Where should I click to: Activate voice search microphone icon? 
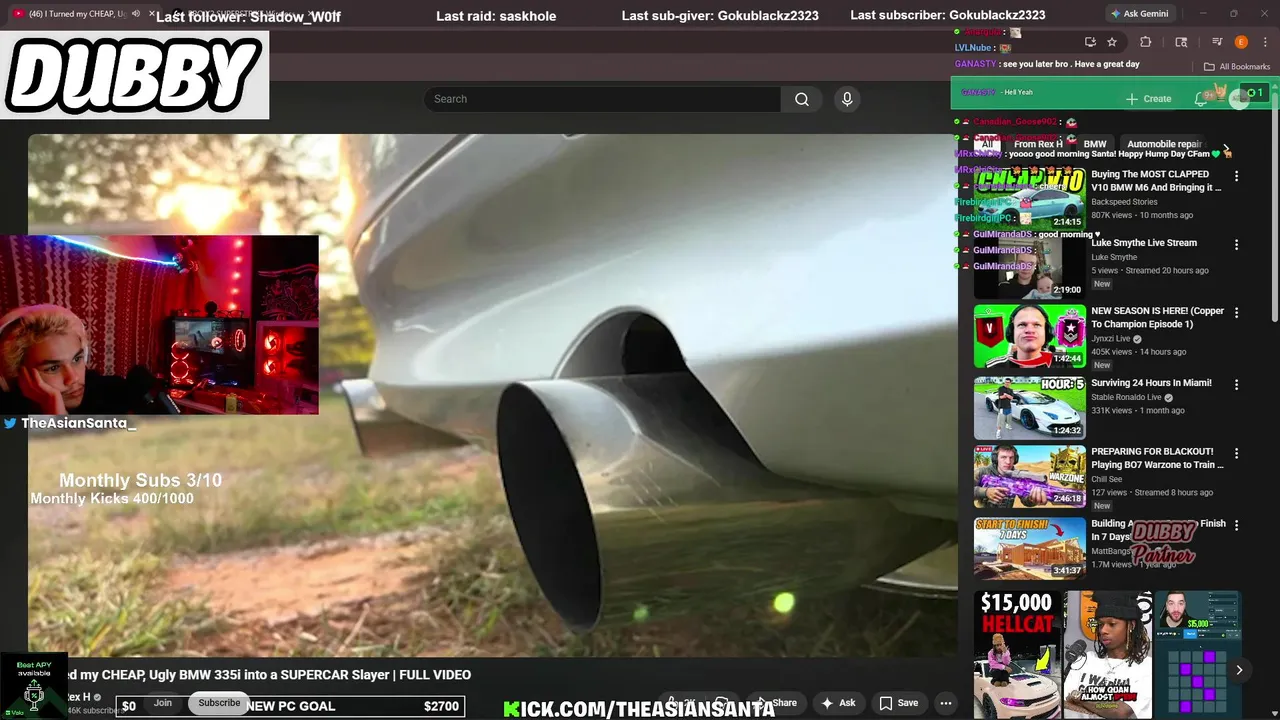click(847, 99)
